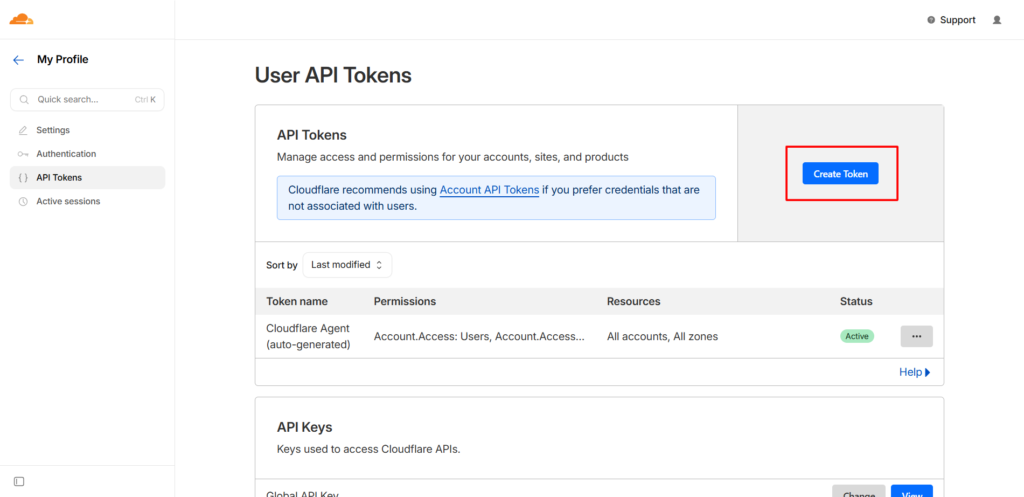
Task: Open the Last modified sort dropdown
Action: (347, 265)
